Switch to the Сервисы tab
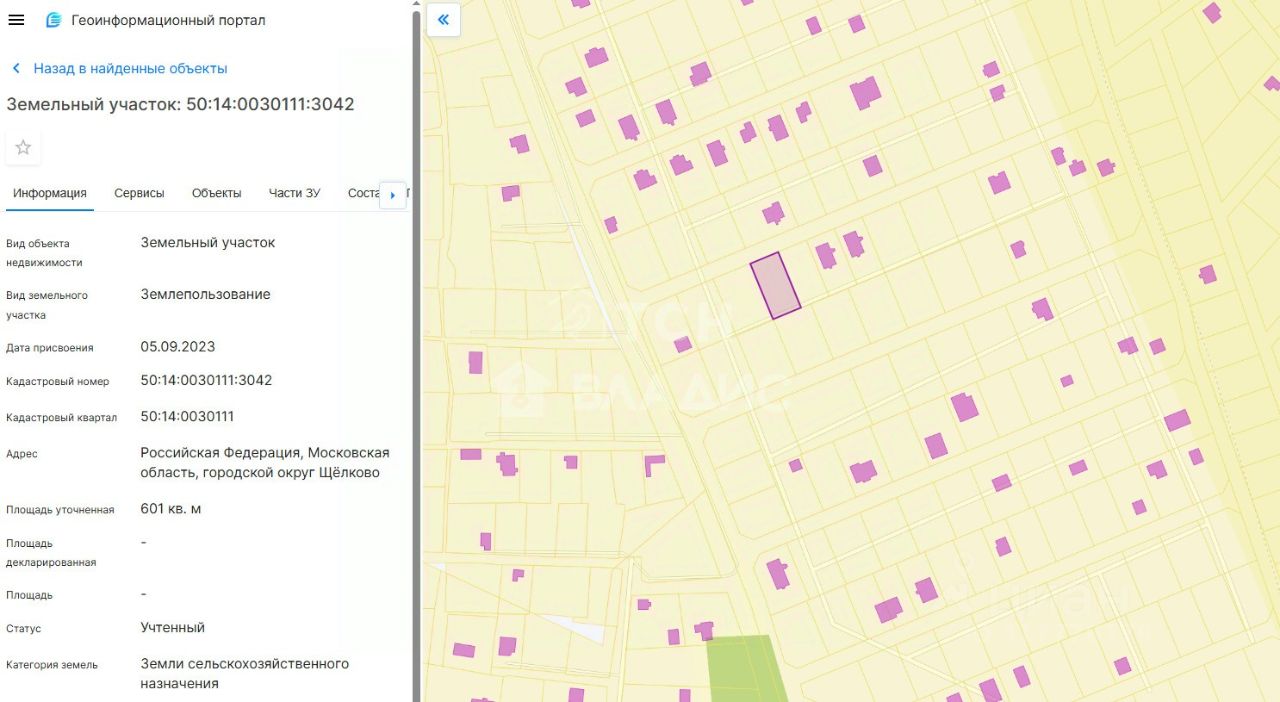 click(x=139, y=193)
